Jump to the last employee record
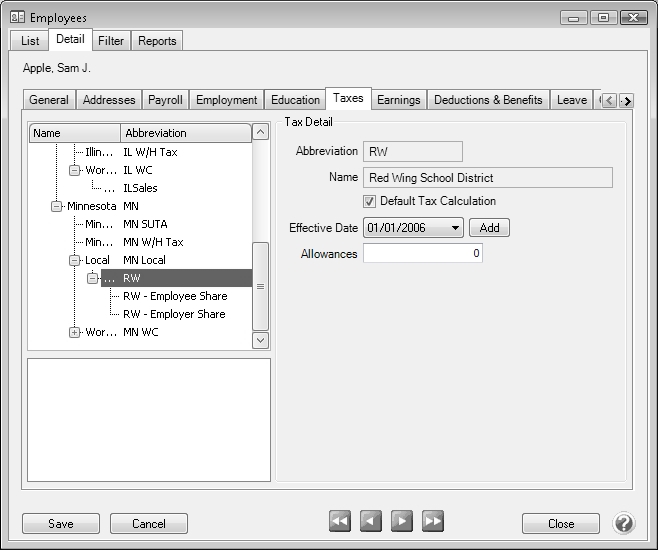 433,521
